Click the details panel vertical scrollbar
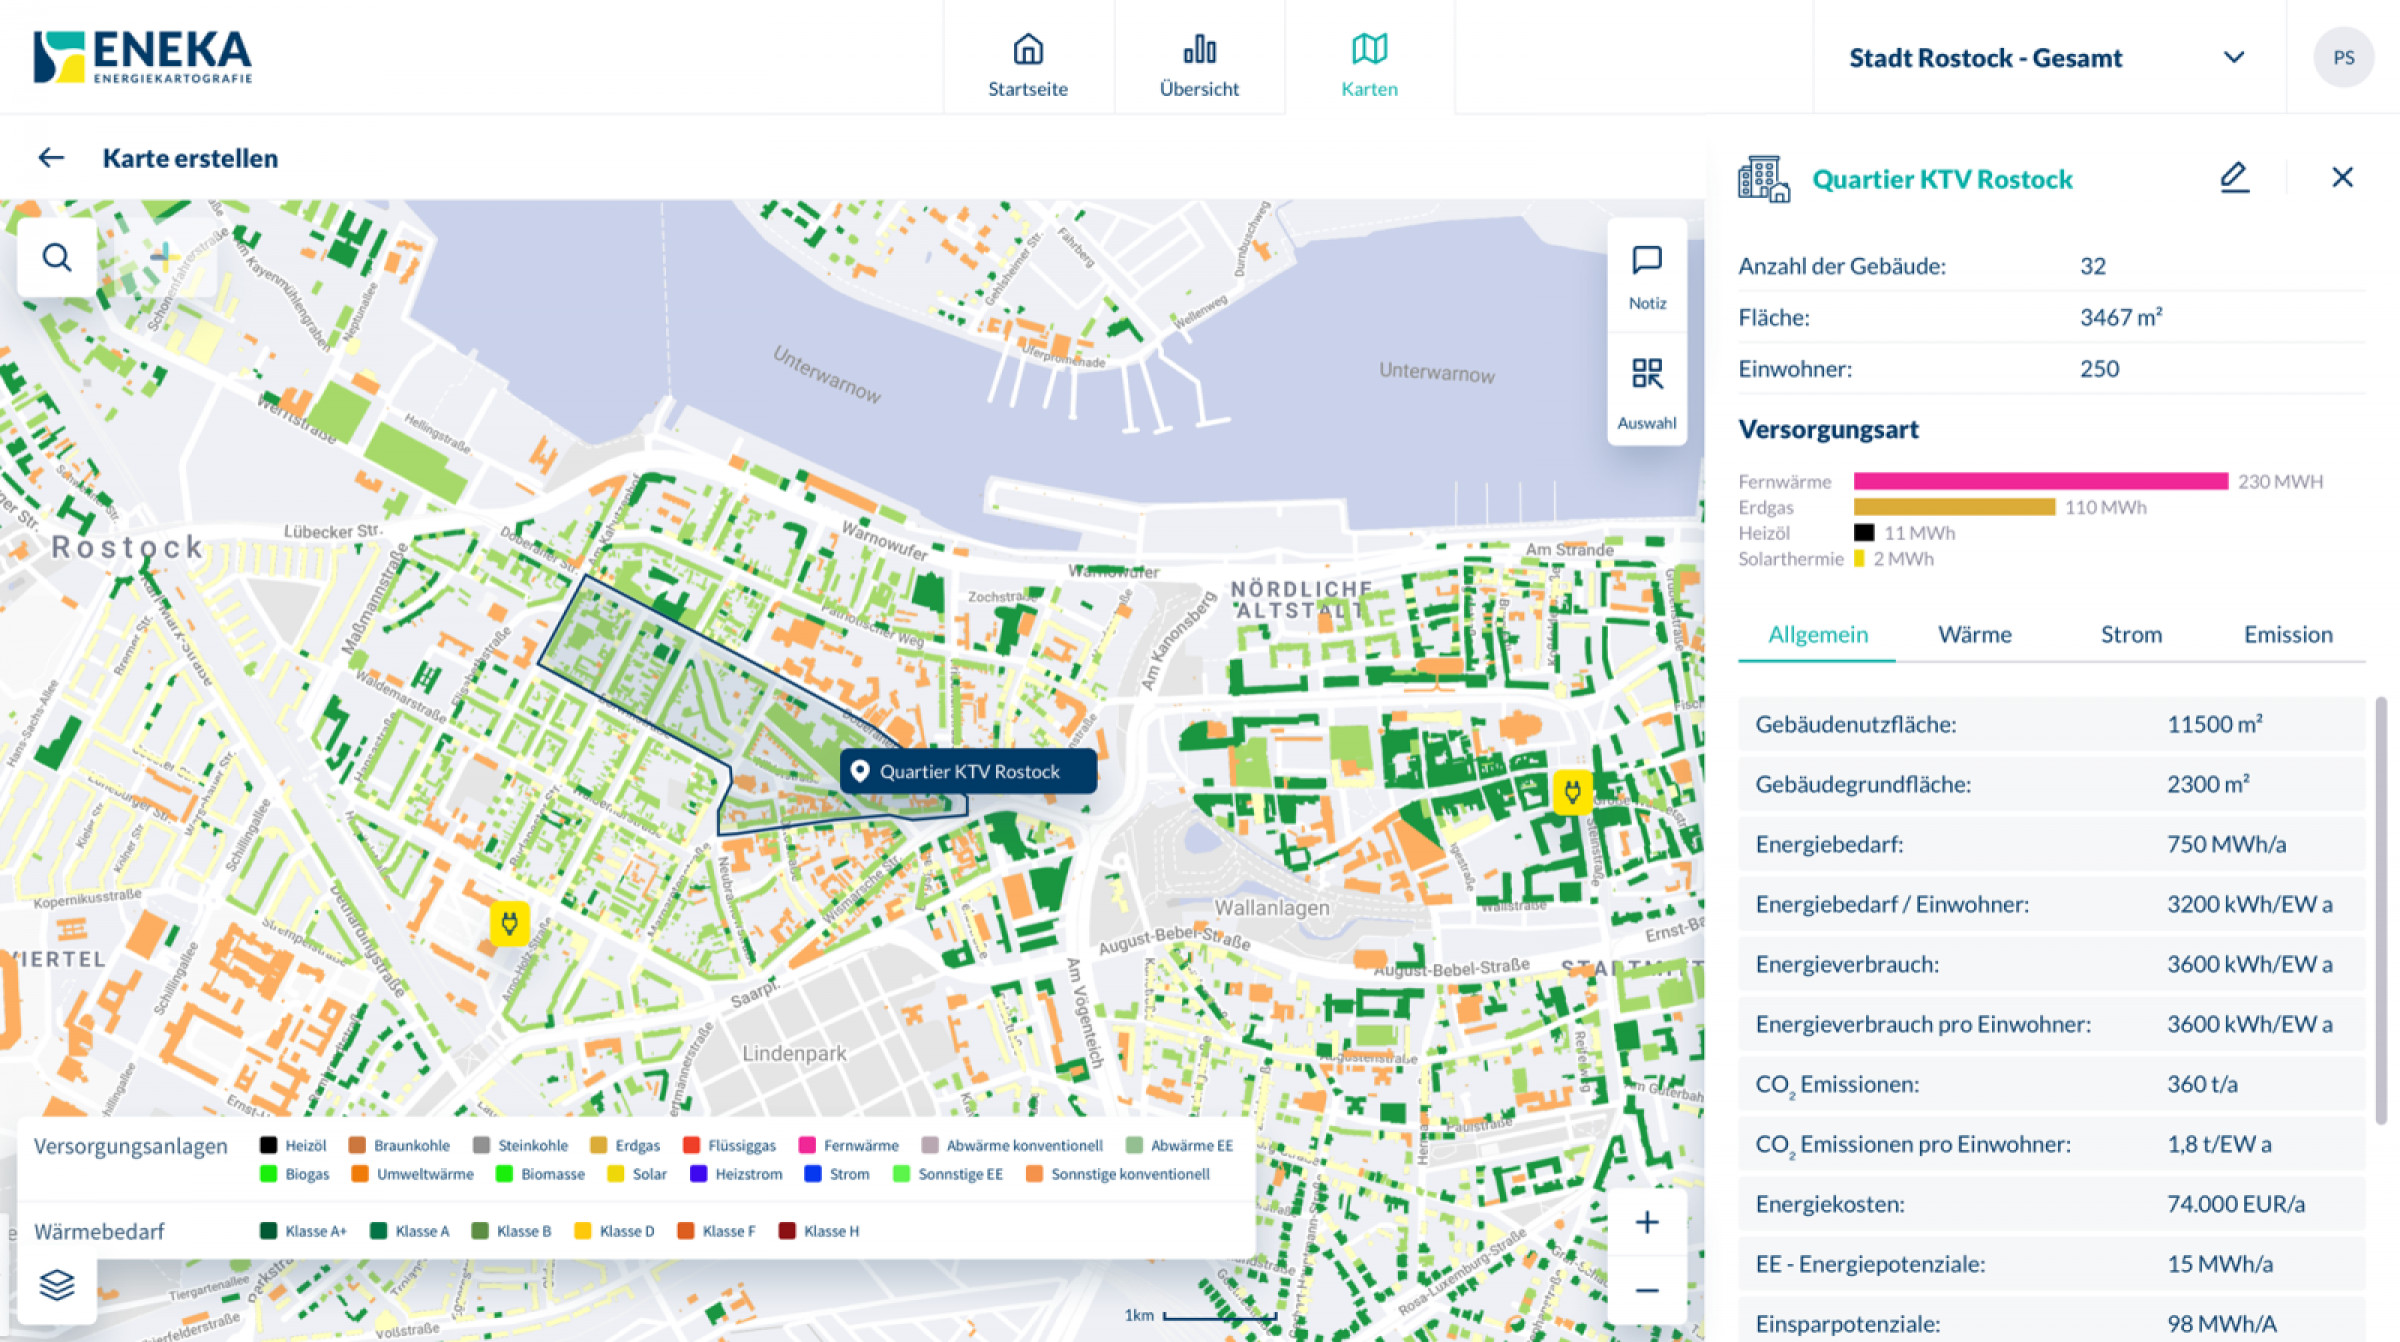Image resolution: width=2400 pixels, height=1342 pixels. click(x=2381, y=910)
